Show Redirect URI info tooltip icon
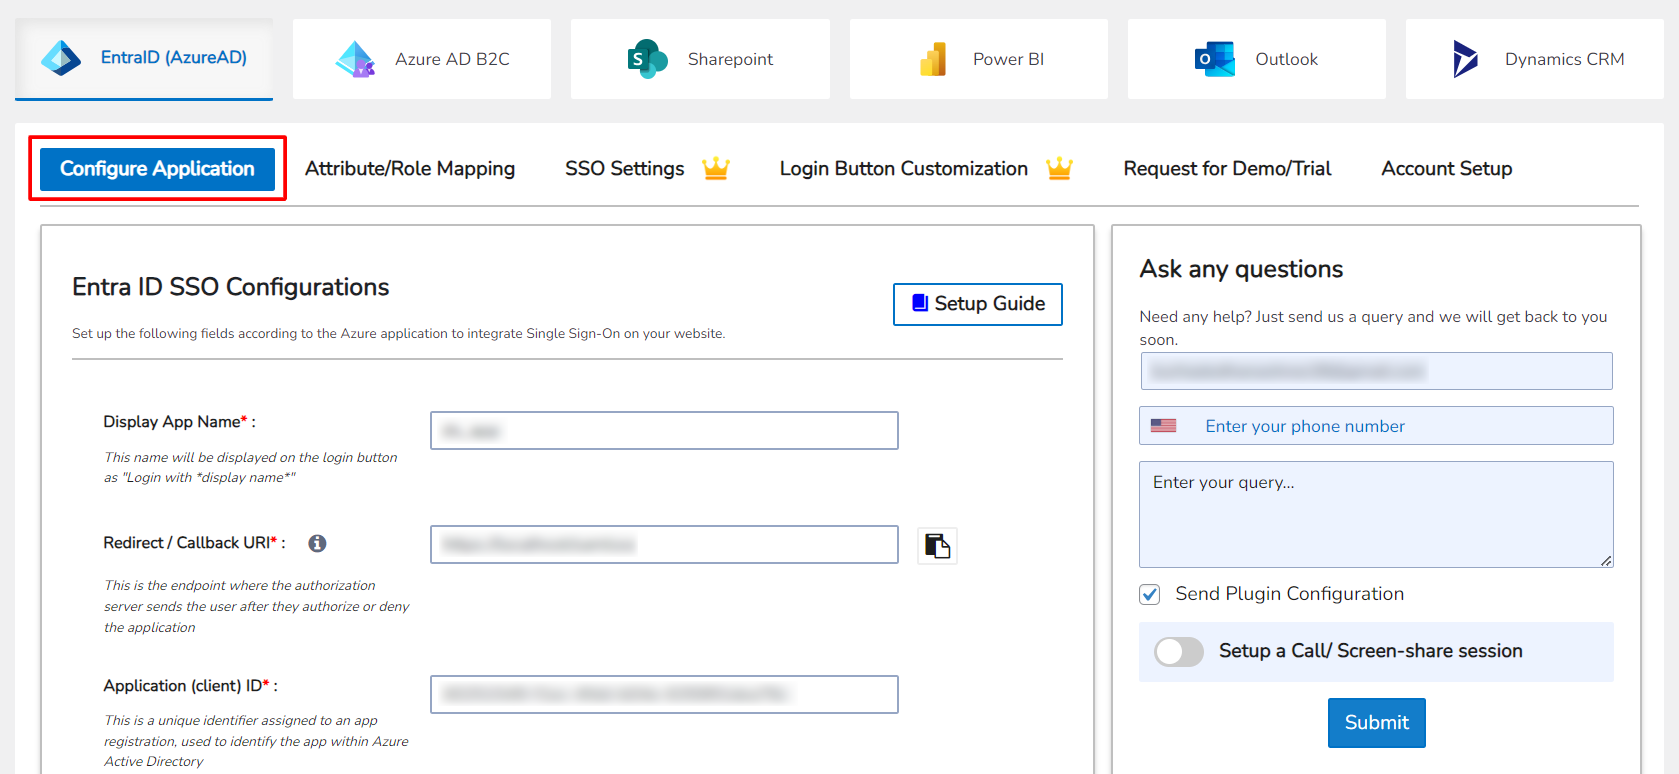 317,543
